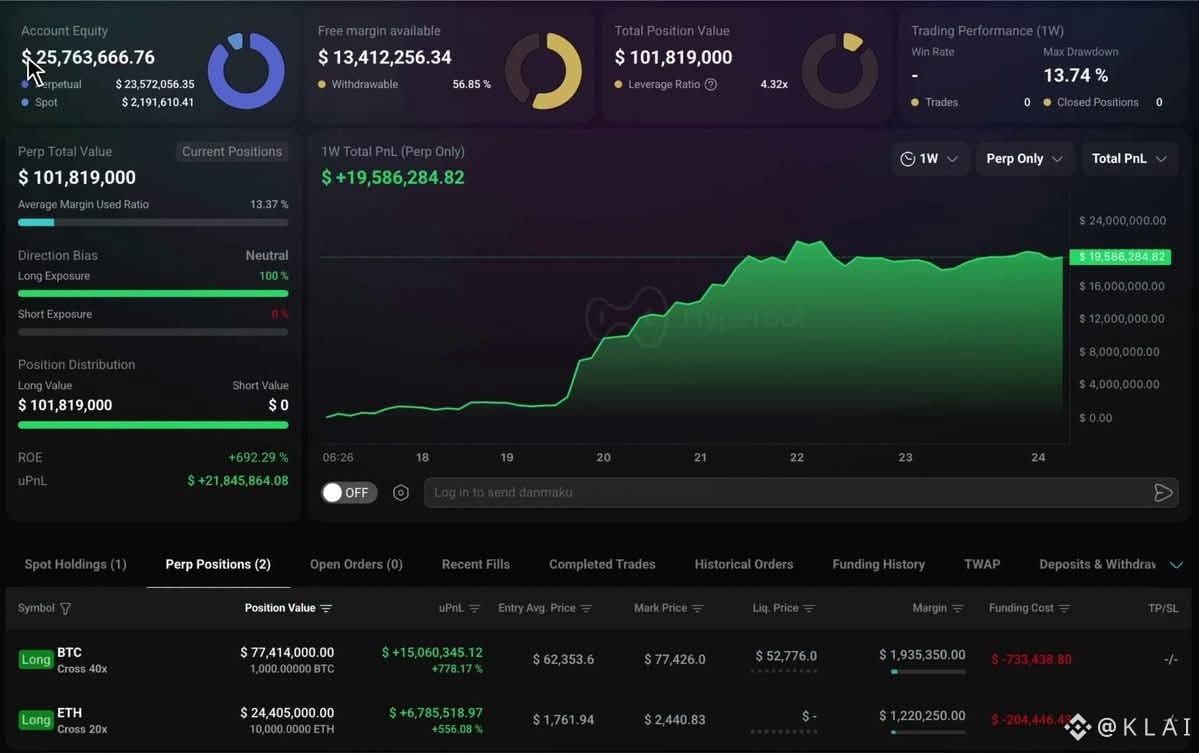
Task: Open the Total PnL dropdown
Action: [x=1129, y=159]
